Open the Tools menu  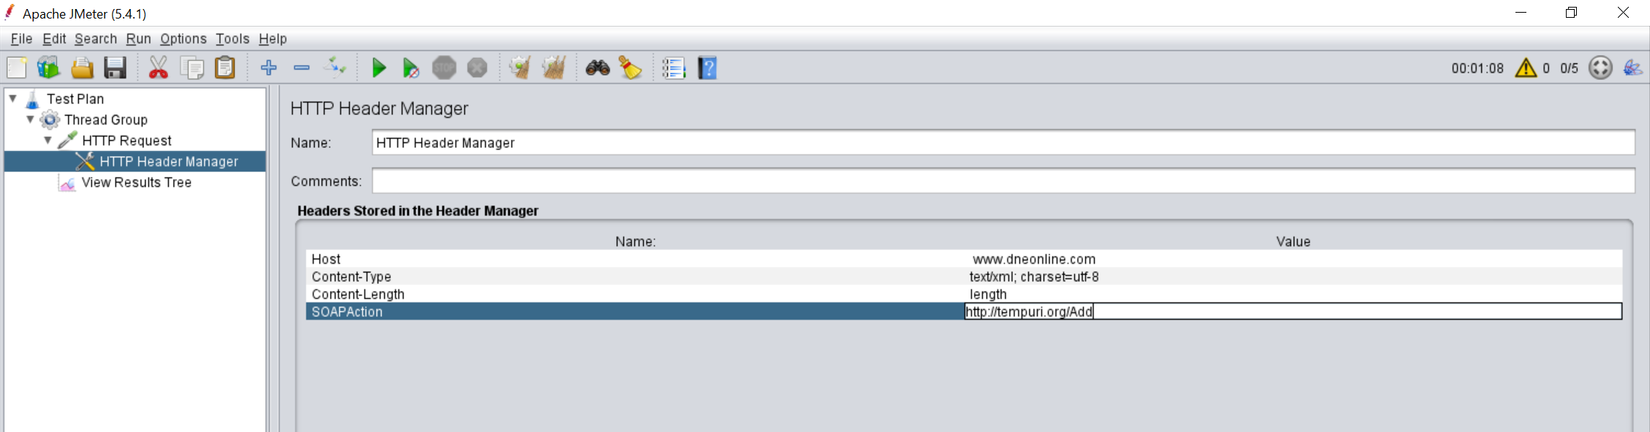tap(232, 39)
